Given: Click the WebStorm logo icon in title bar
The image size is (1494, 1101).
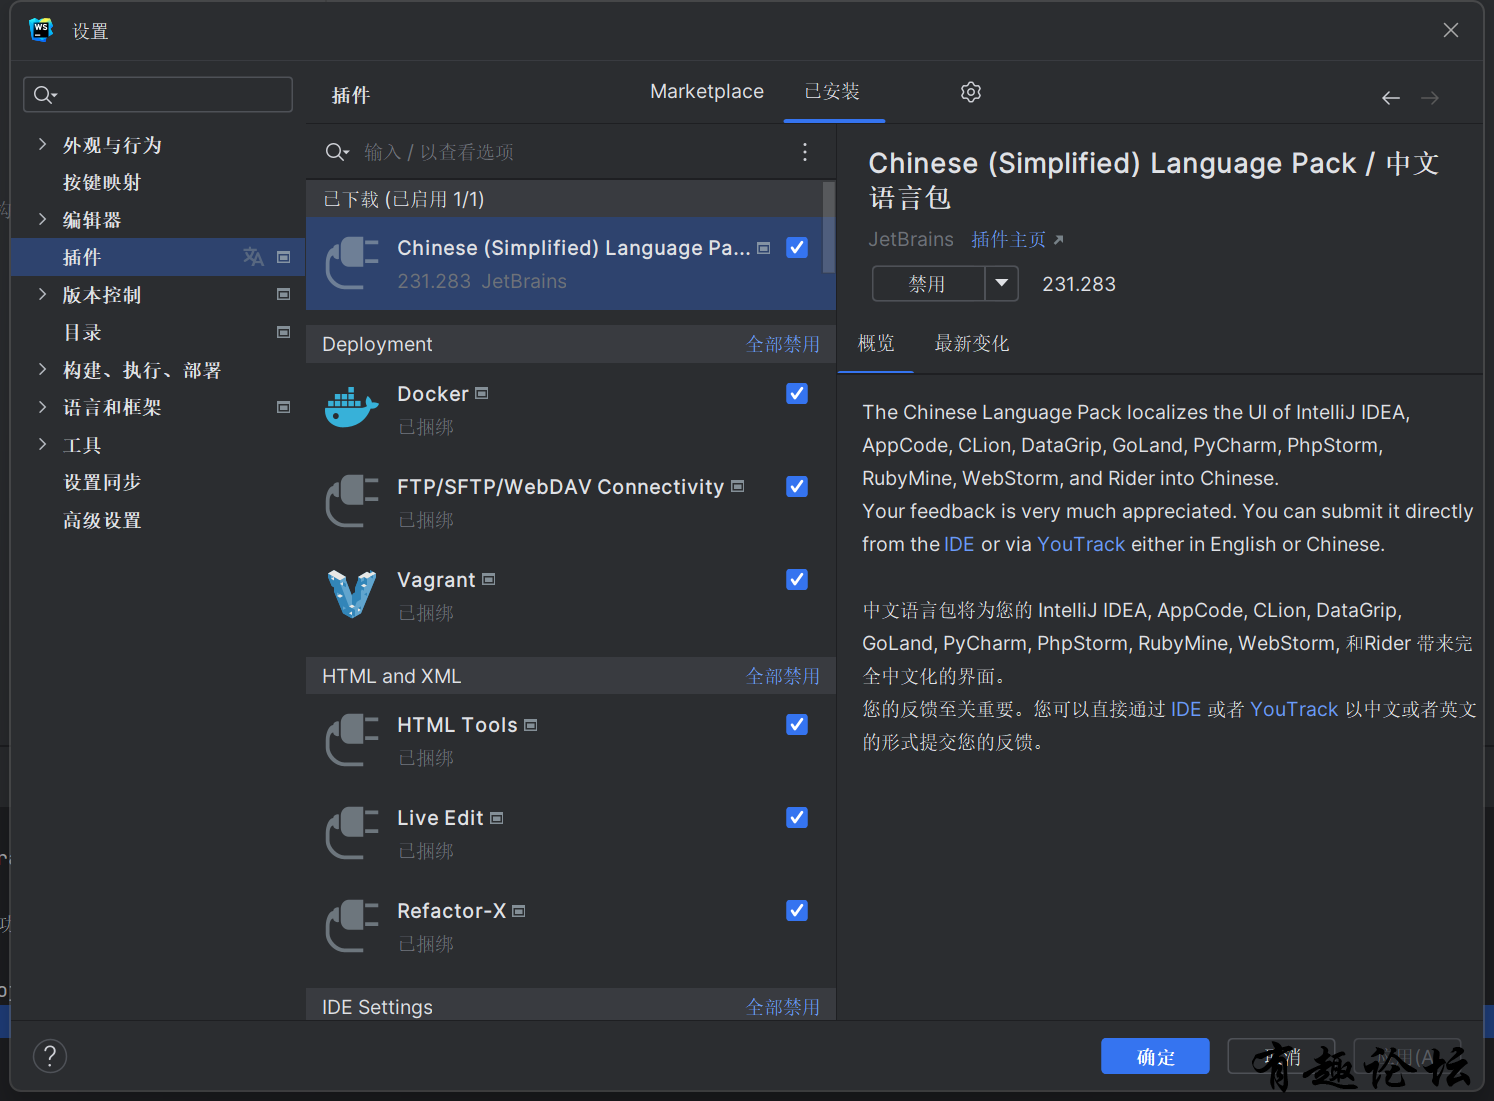Looking at the screenshot, I should click(41, 30).
